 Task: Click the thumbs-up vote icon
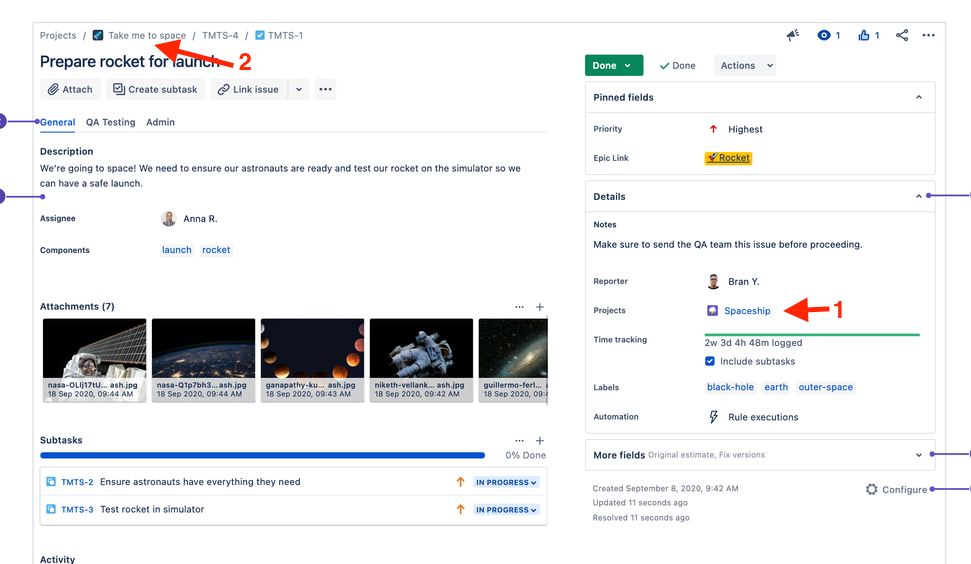click(864, 35)
